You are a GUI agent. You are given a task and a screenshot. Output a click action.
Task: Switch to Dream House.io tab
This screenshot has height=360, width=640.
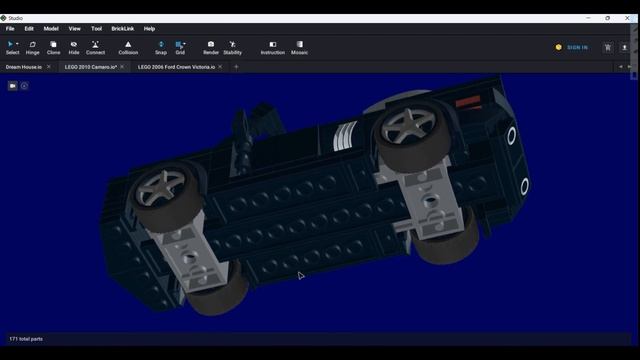pyautogui.click(x=24, y=67)
